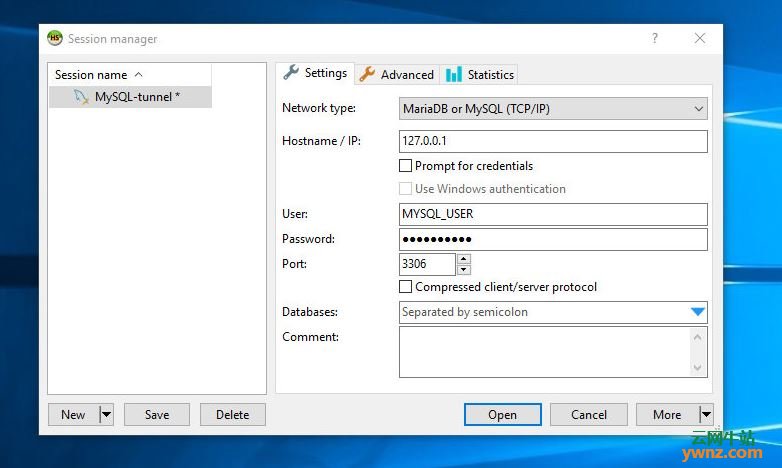The image size is (782, 468).
Task: Click the 'Port:' label
Action: (x=294, y=263)
